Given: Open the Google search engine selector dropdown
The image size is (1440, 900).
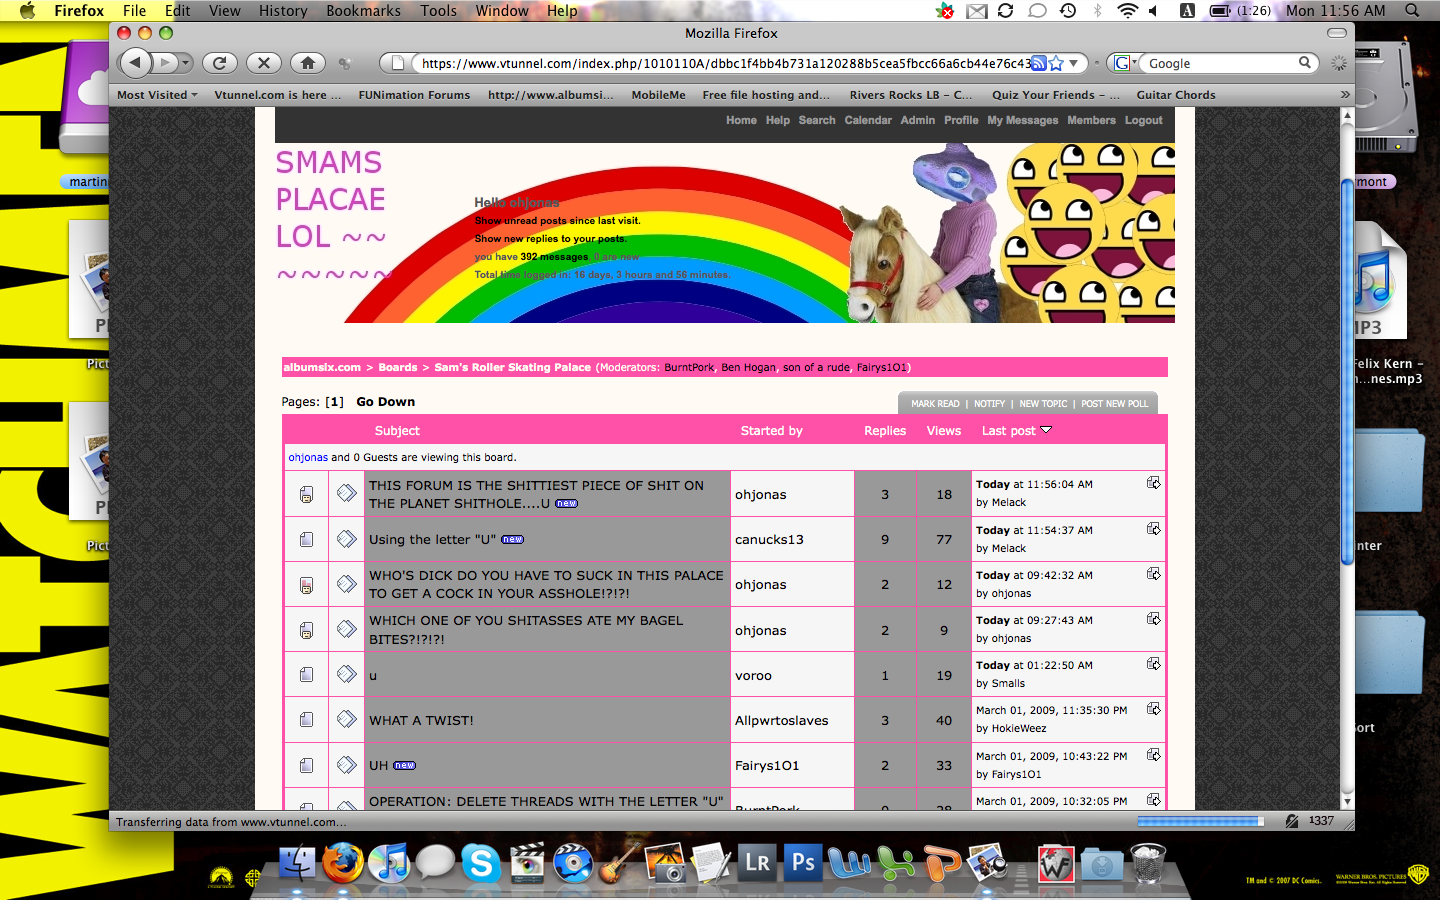Looking at the screenshot, I should pyautogui.click(x=1125, y=63).
